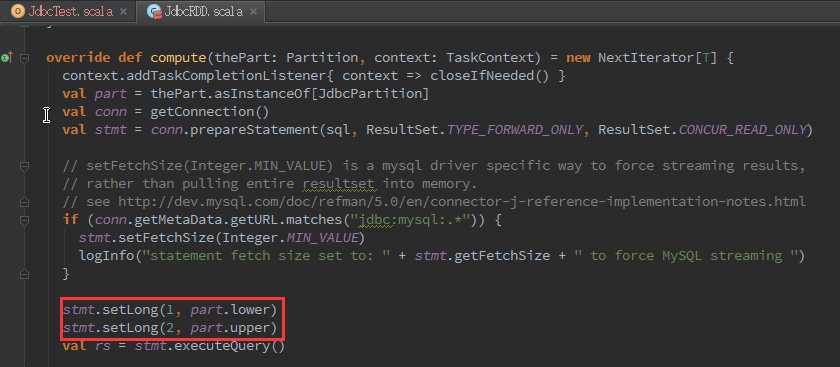840x367 pixels.
Task: Click the logInfo call
Action: click(x=106, y=256)
